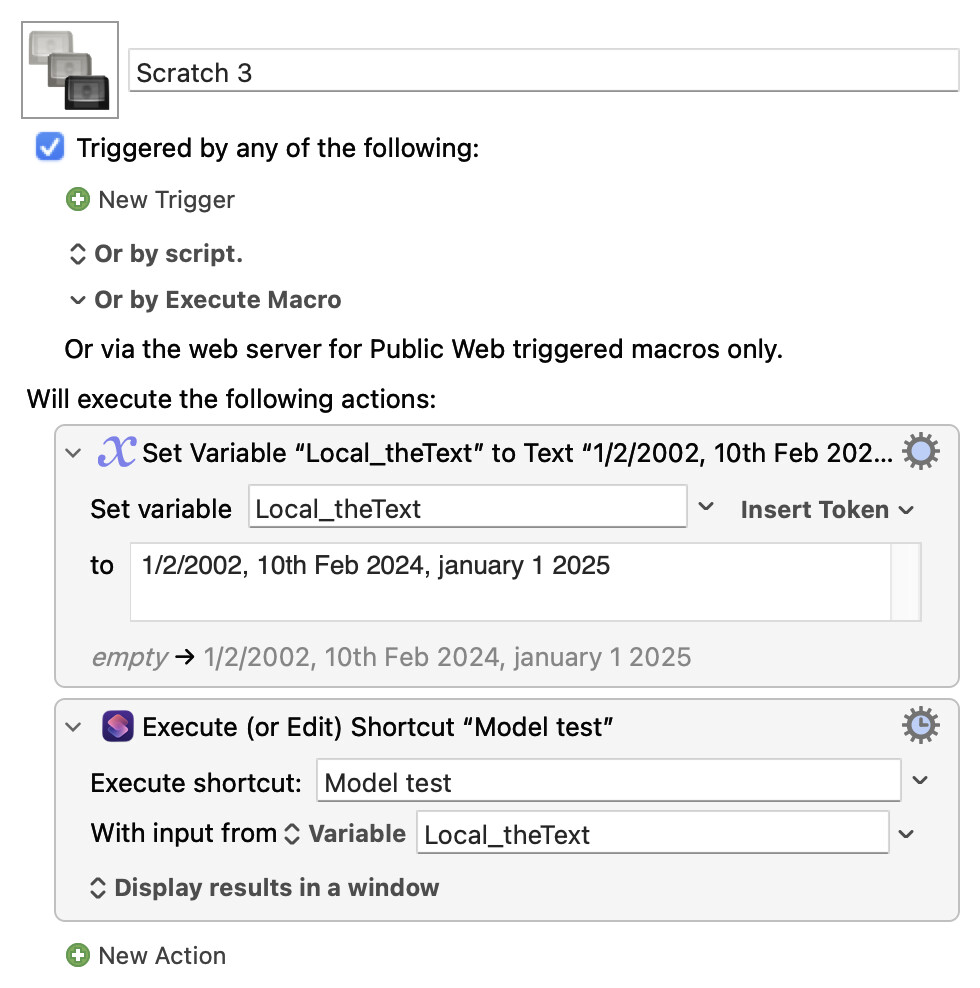The width and height of the screenshot is (980, 988).
Task: Toggle the Or by script option
Action: tap(155, 254)
